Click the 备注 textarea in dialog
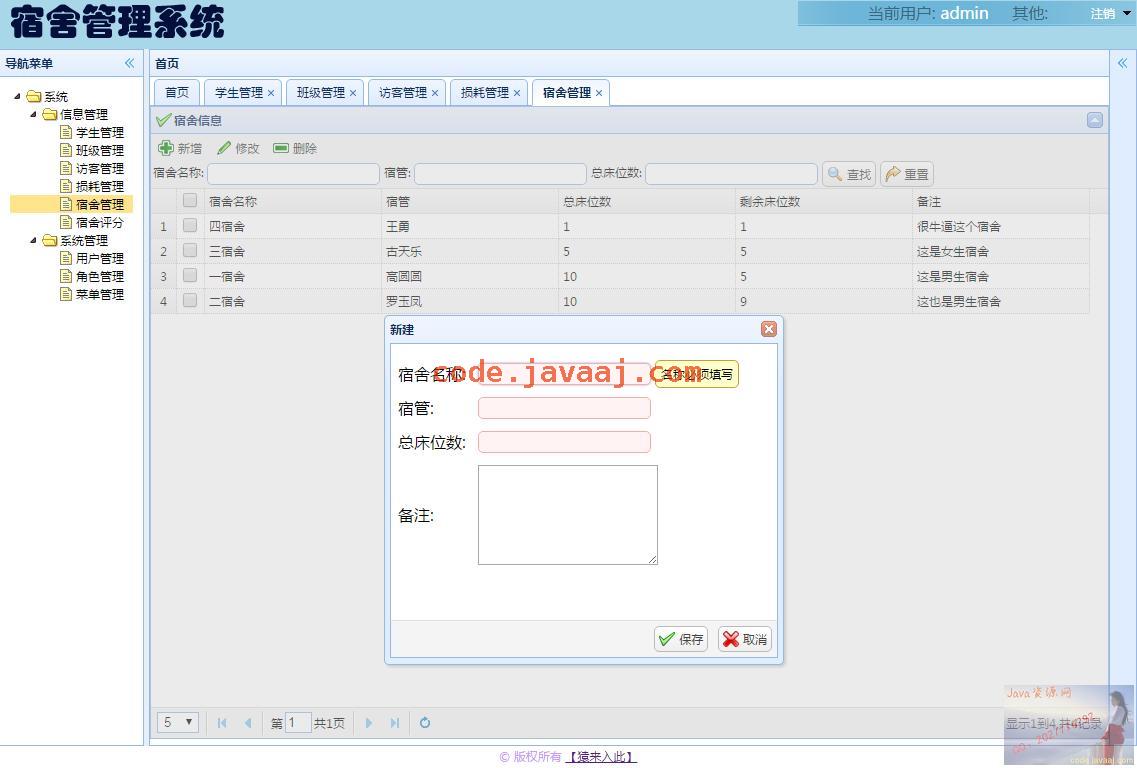 (x=567, y=514)
